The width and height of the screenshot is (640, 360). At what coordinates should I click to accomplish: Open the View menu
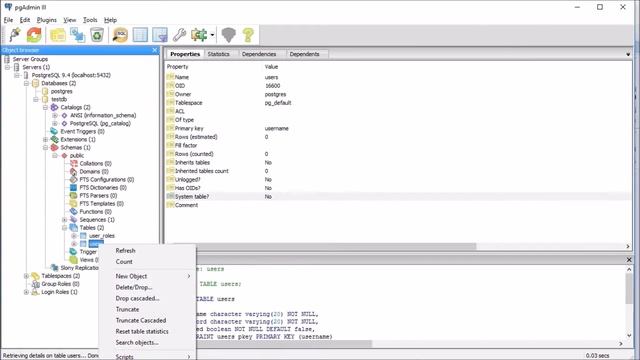[70, 20]
